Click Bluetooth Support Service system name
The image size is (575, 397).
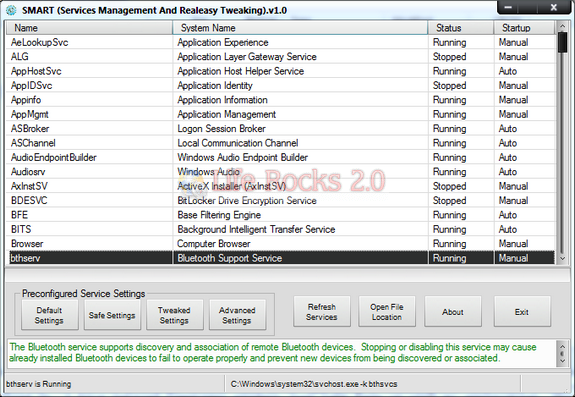click(230, 258)
